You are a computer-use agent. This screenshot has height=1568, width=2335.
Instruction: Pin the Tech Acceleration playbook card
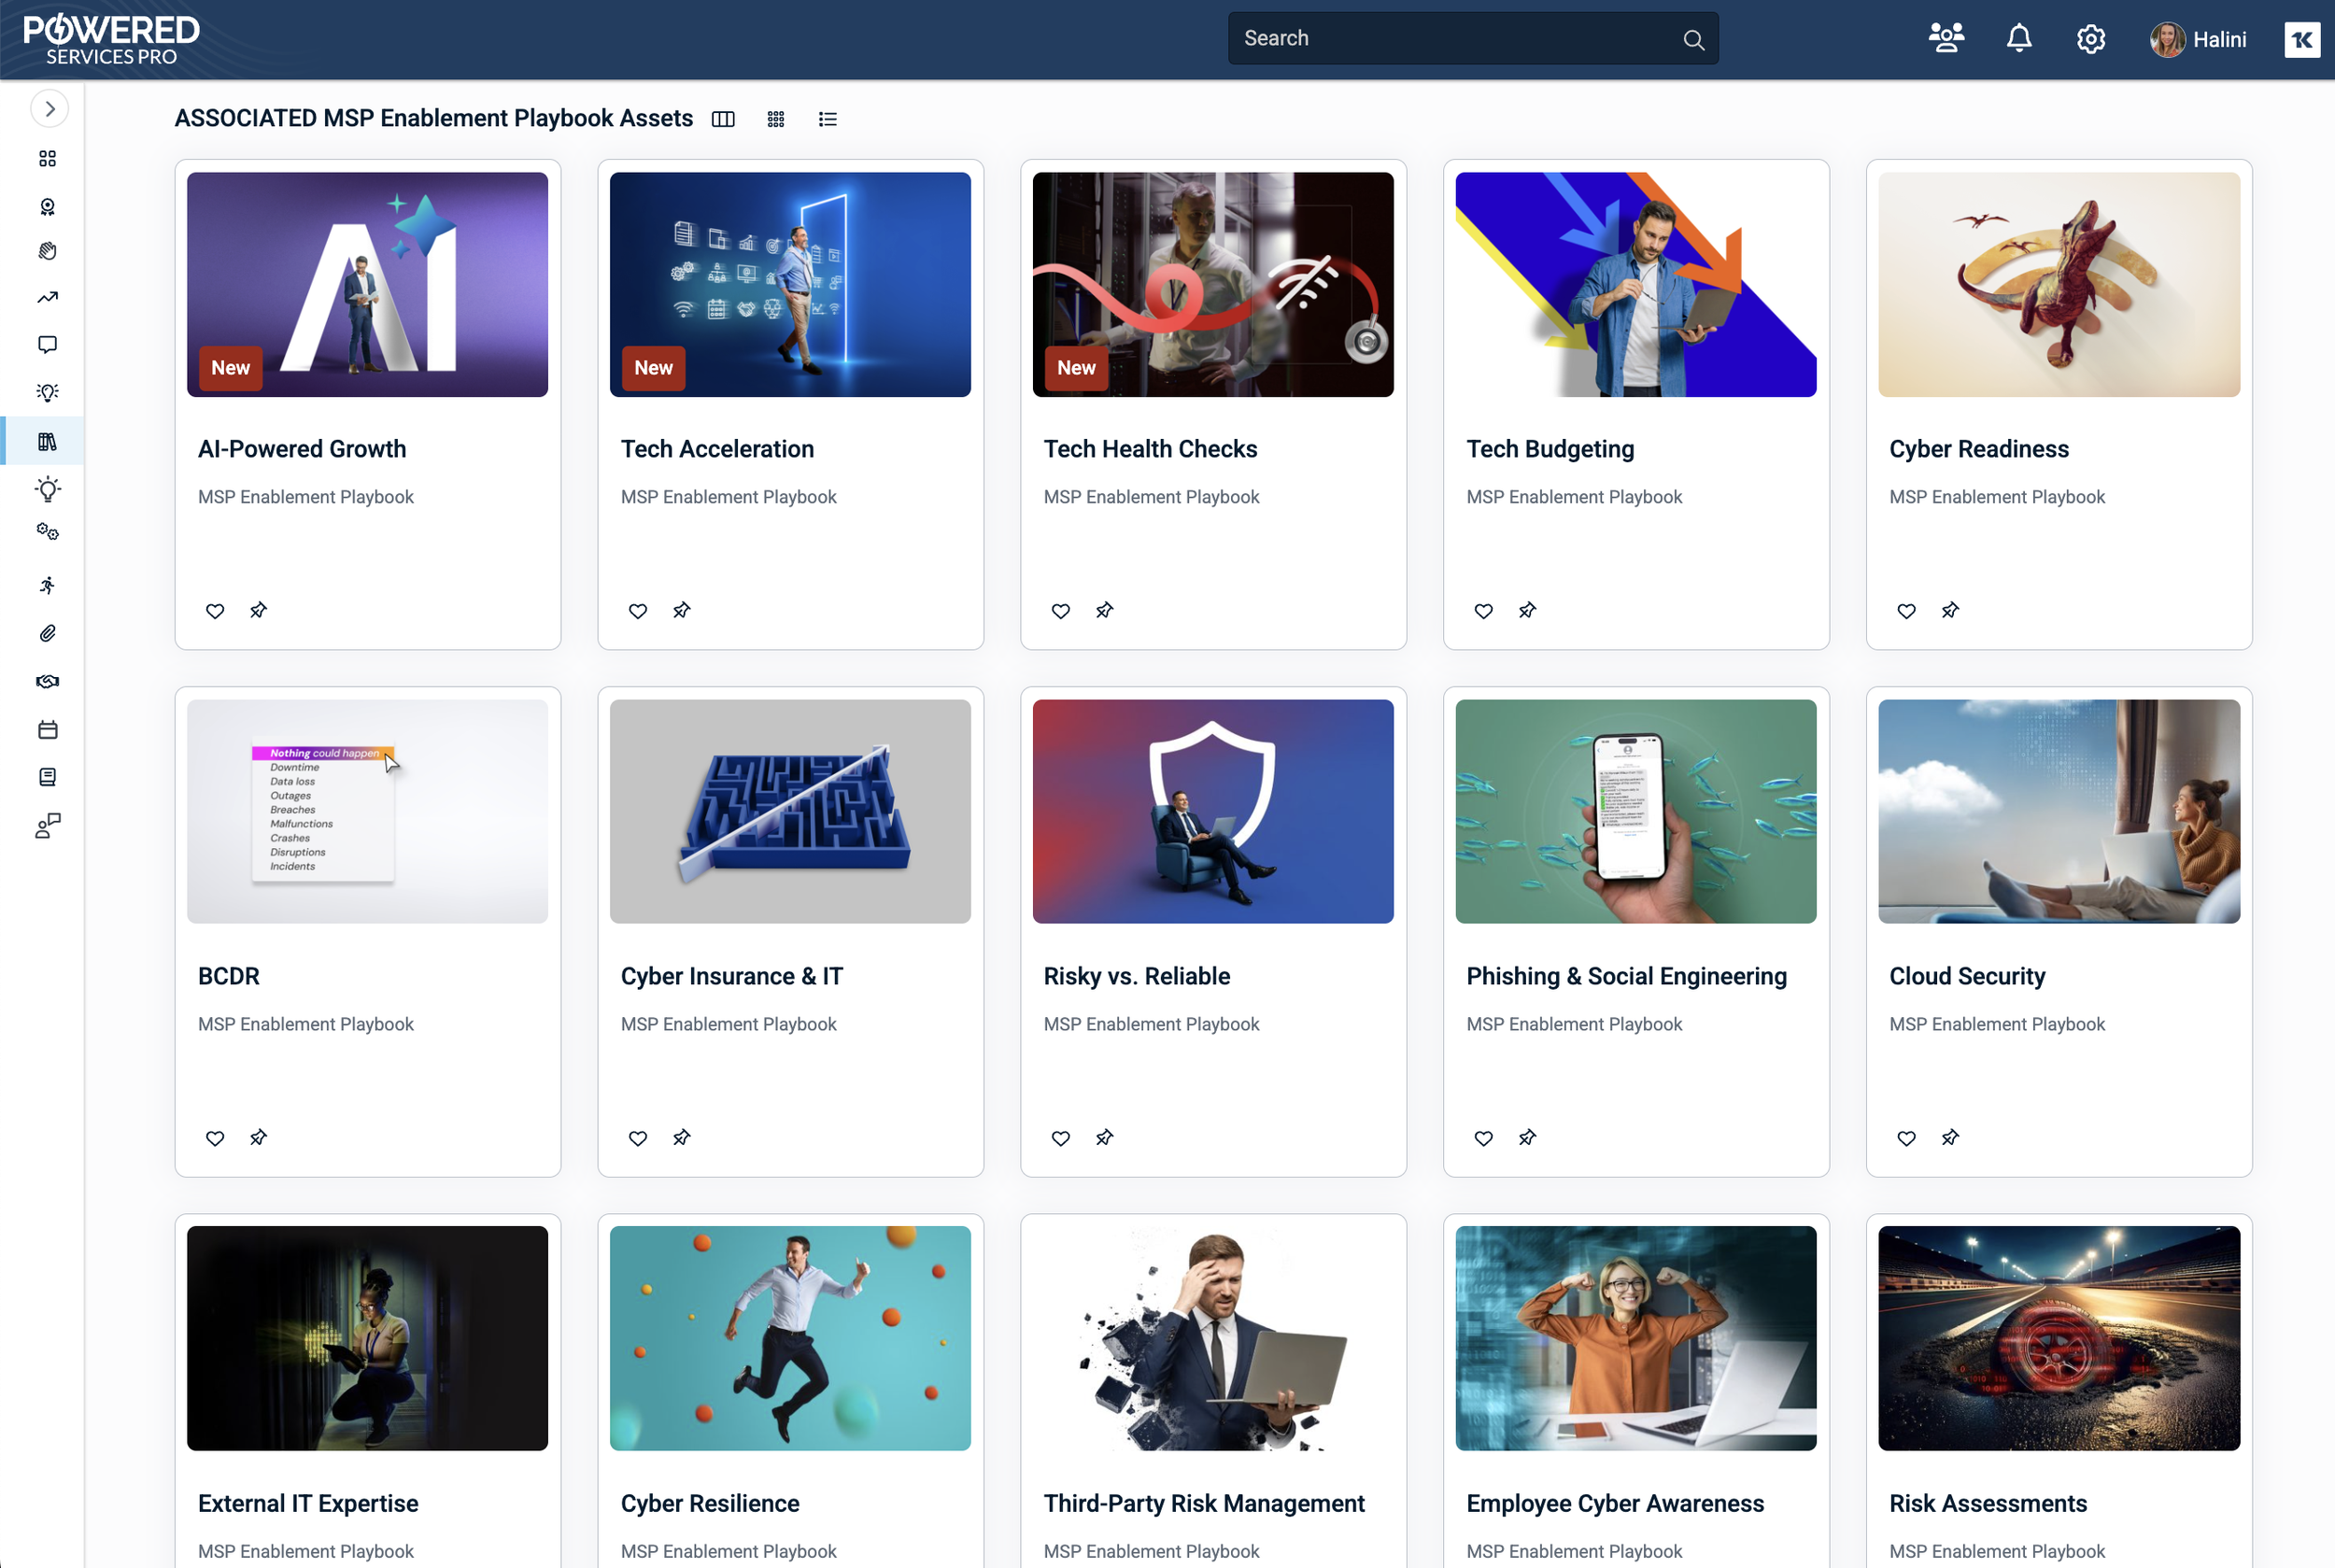click(682, 611)
